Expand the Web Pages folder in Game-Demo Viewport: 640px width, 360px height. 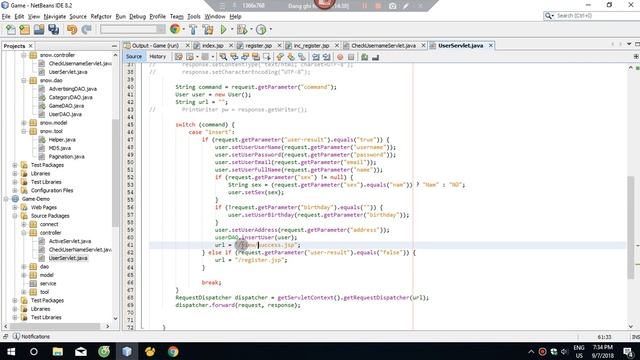pos(15,207)
